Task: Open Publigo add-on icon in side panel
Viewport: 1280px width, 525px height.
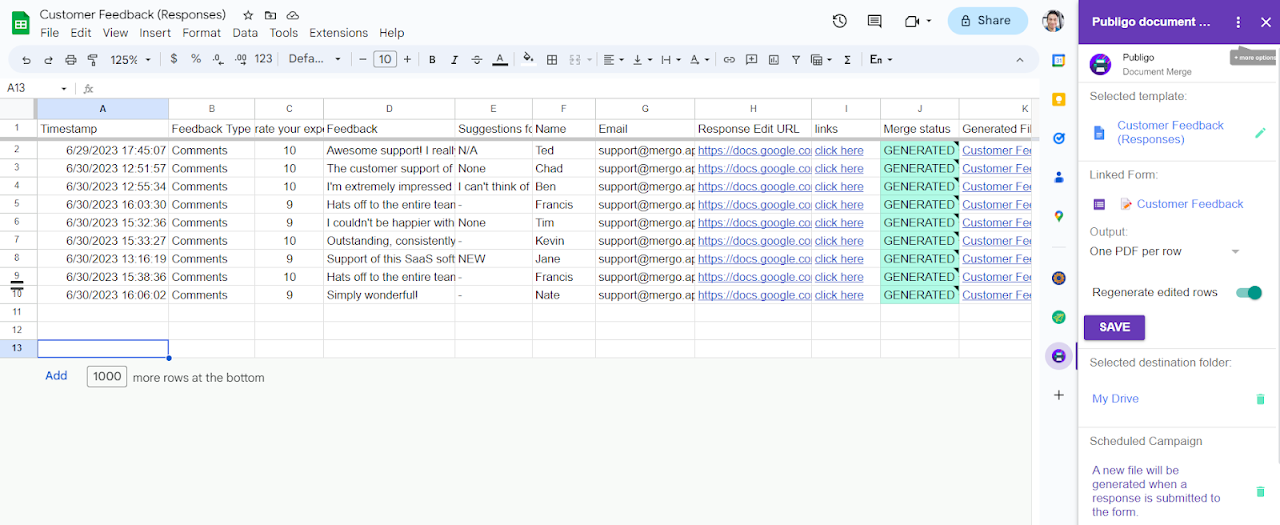Action: pos(1059,356)
